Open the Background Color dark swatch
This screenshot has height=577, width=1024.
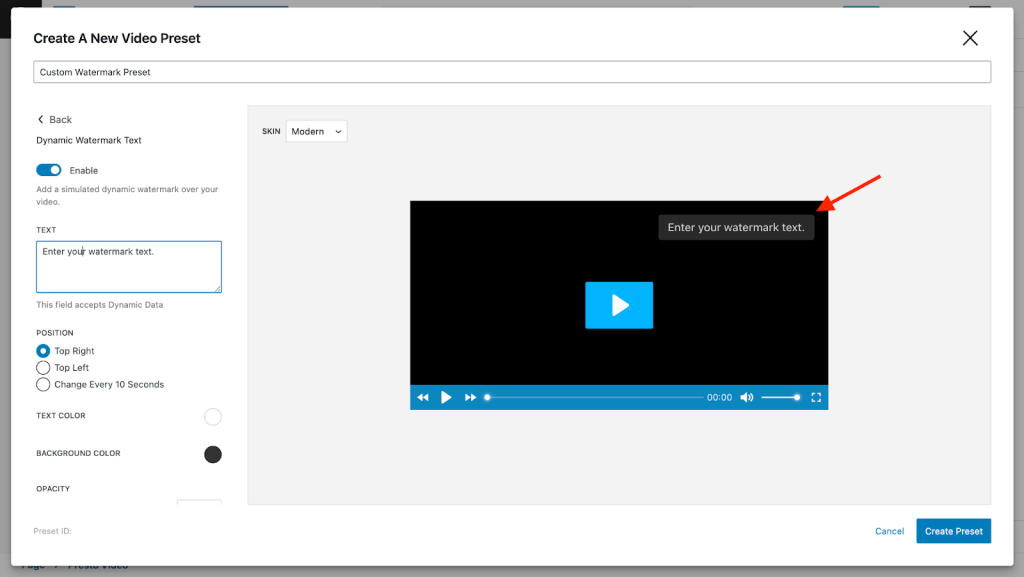coord(212,455)
